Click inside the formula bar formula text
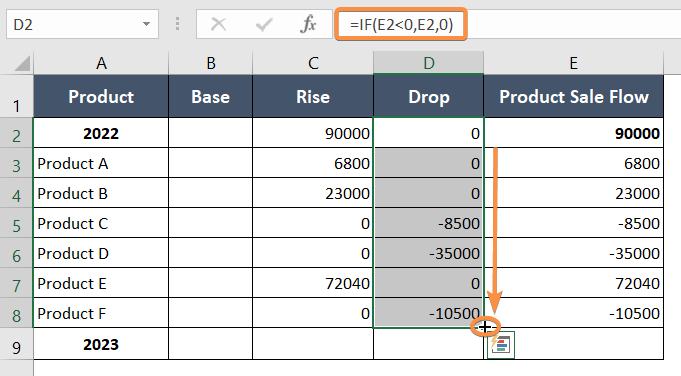681x376 pixels. (x=401, y=24)
